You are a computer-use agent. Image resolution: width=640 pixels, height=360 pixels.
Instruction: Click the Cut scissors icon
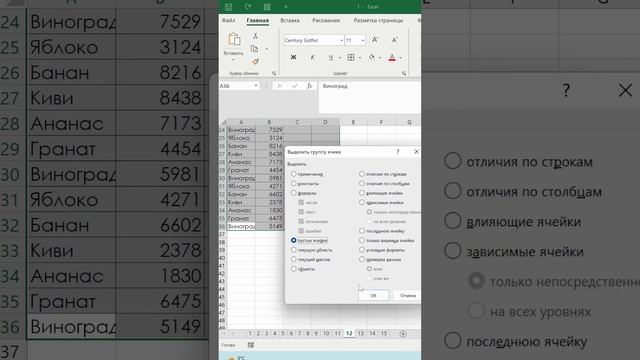(255, 36)
